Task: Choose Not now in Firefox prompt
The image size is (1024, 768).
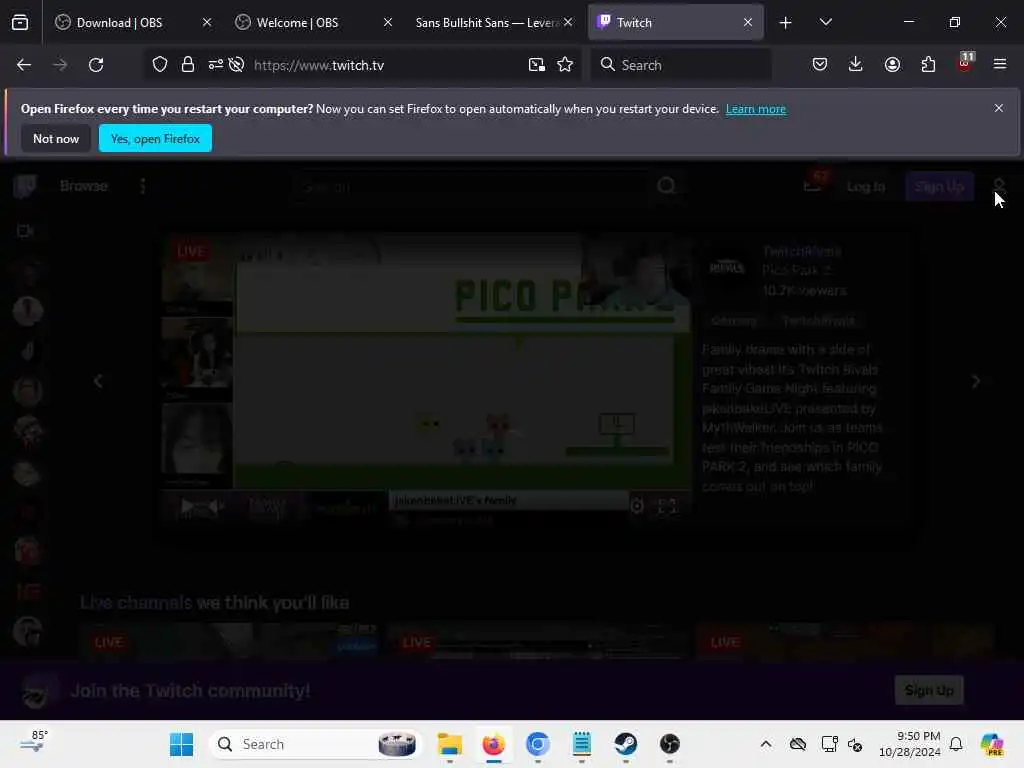Action: click(x=56, y=138)
